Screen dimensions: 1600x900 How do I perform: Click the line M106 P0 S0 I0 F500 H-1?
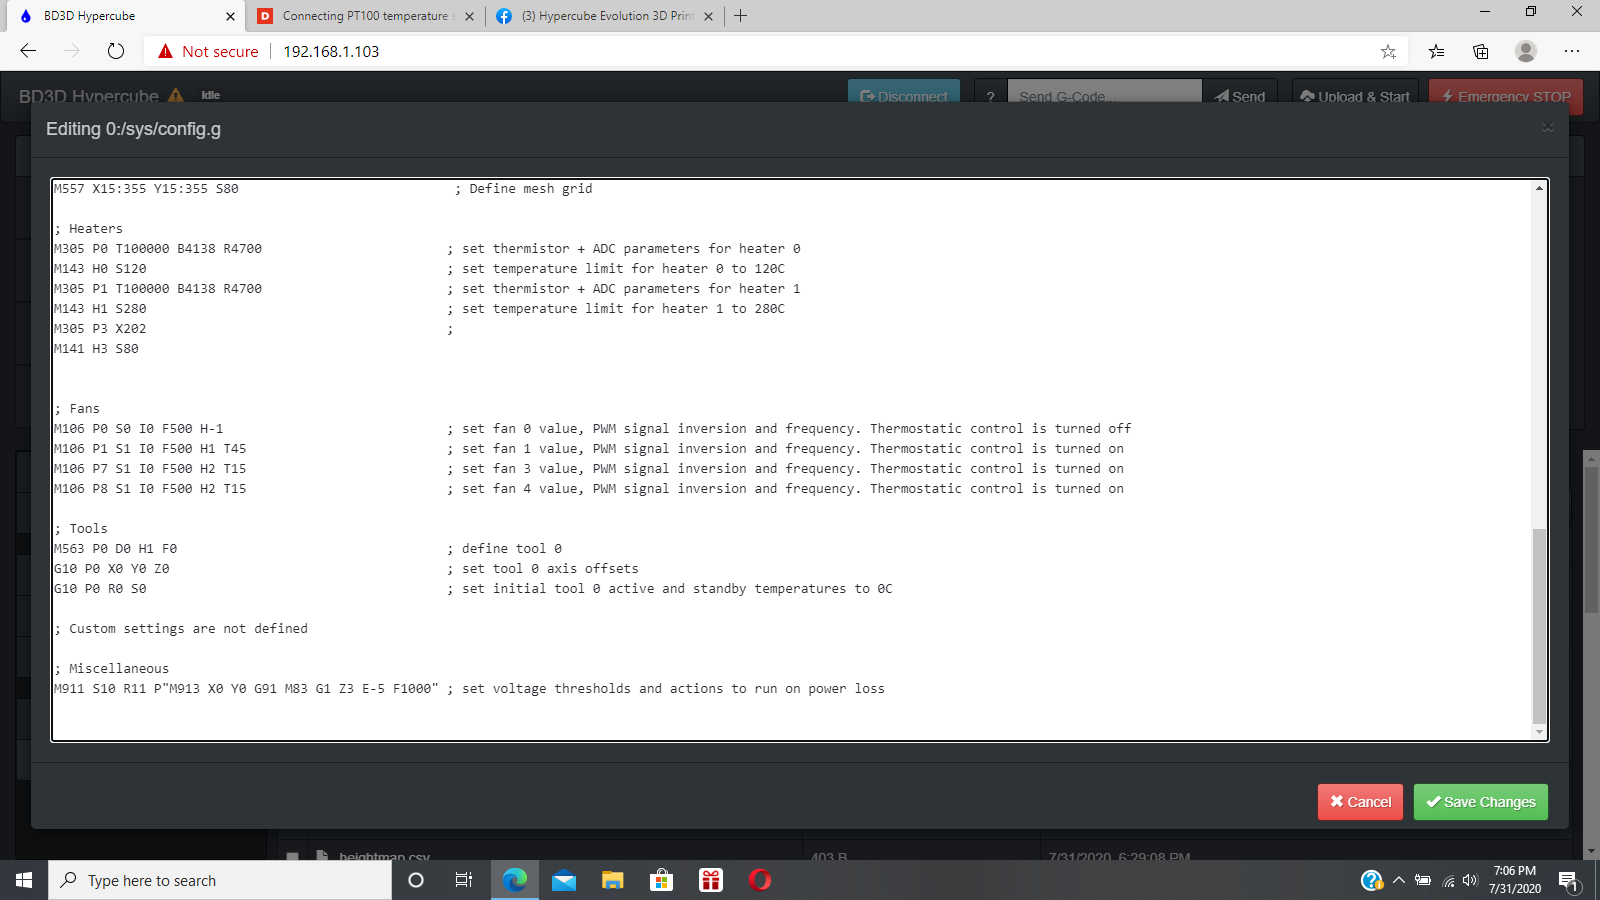tap(139, 428)
